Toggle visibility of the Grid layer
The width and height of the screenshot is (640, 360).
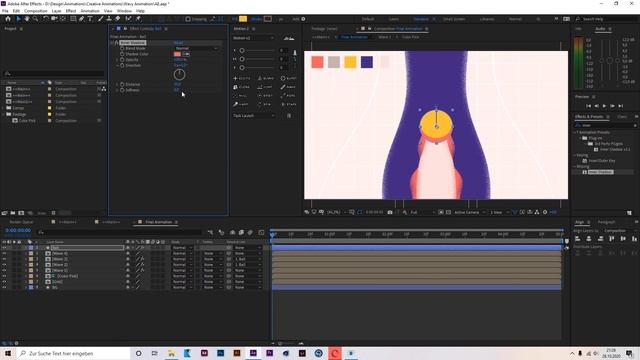[x=4, y=282]
